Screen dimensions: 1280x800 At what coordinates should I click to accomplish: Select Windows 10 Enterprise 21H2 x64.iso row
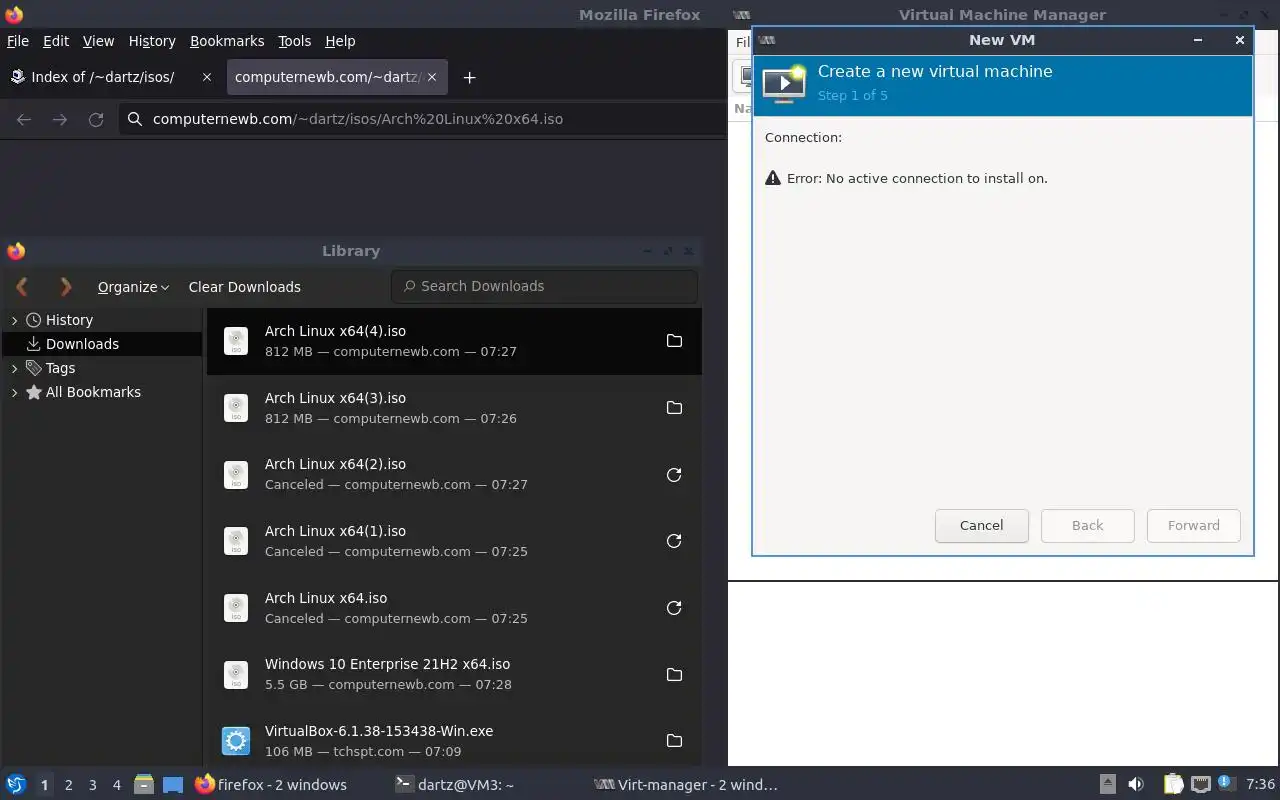[x=454, y=675]
